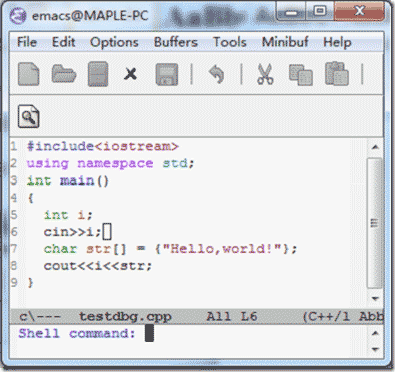Click the New File toolbar icon
The width and height of the screenshot is (395, 372).
coord(29,74)
